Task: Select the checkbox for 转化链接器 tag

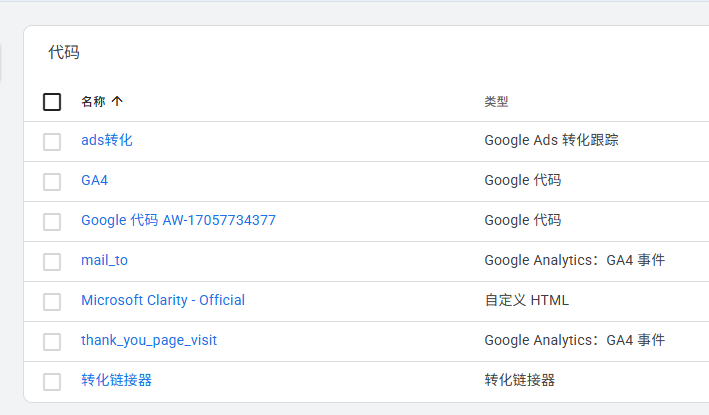Action: point(52,381)
